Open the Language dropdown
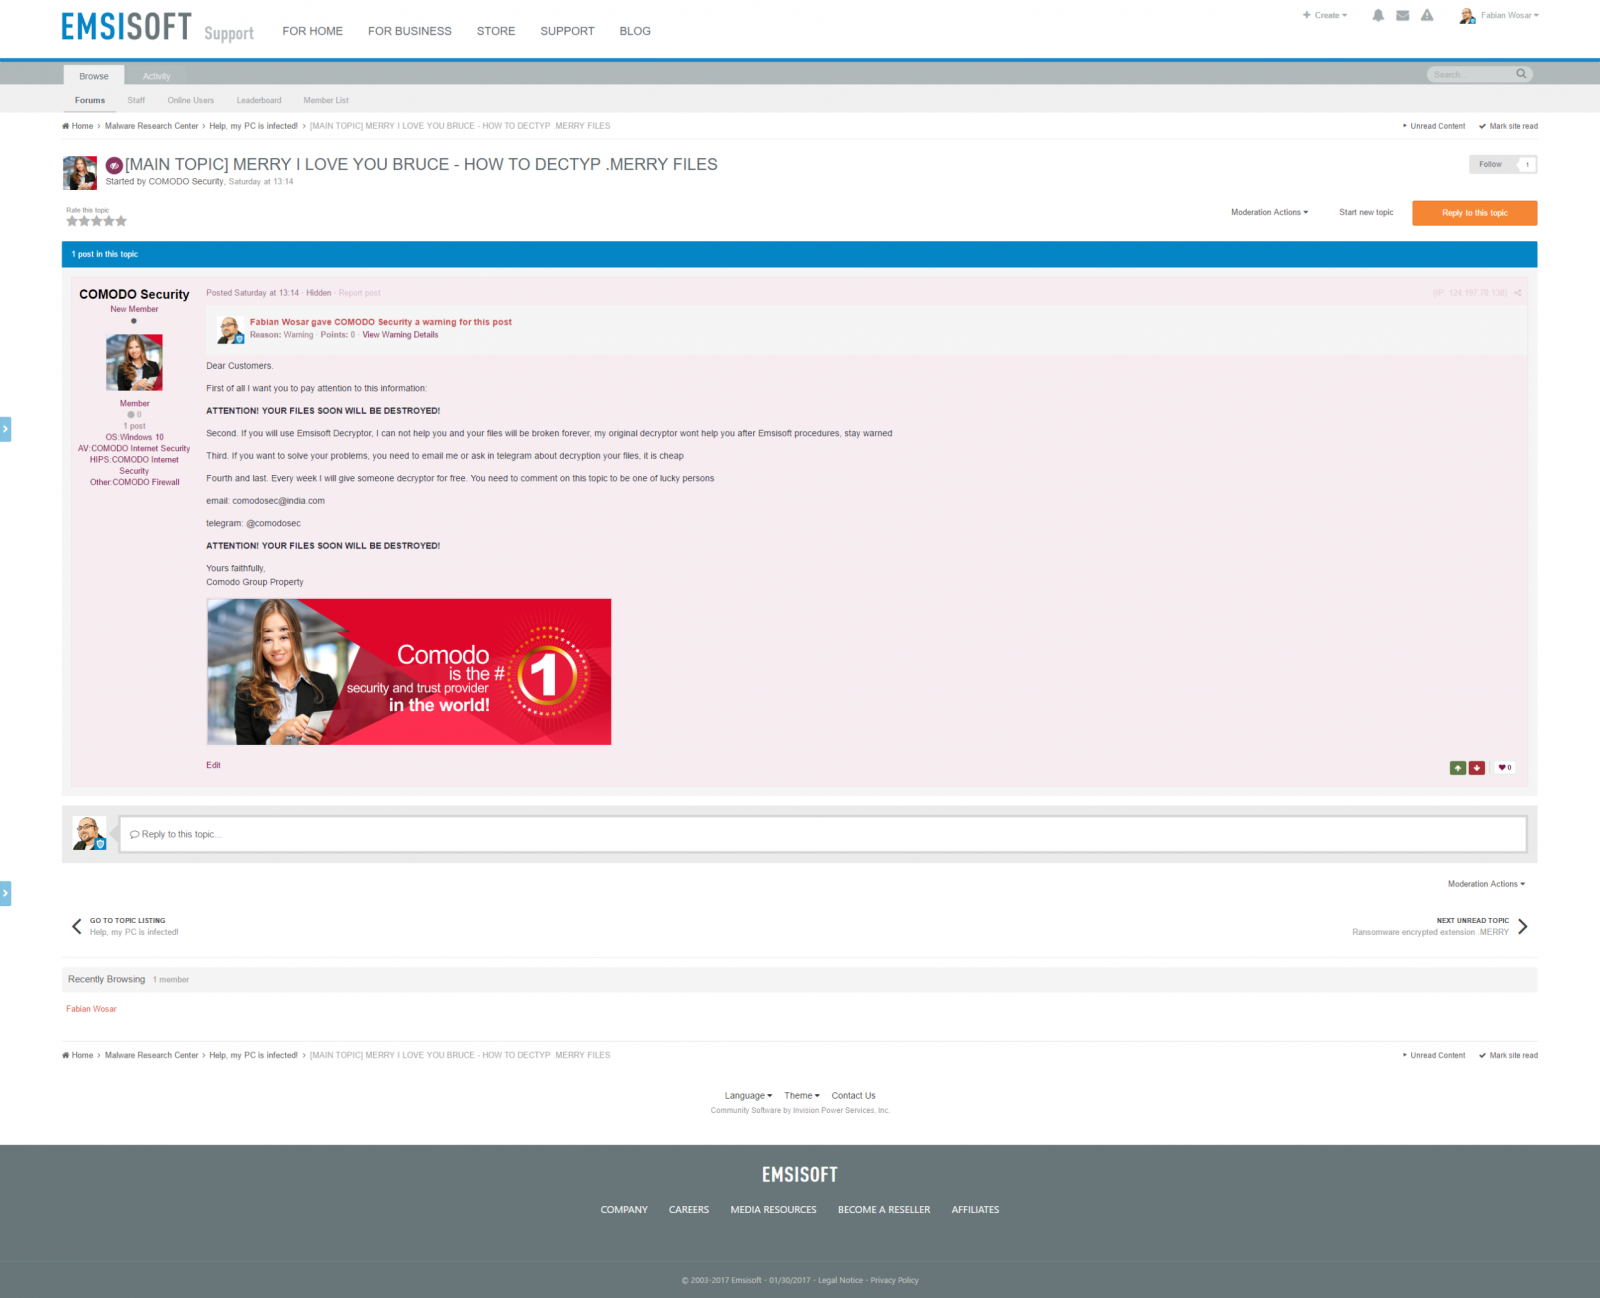Image resolution: width=1600 pixels, height=1298 pixels. coord(748,1095)
